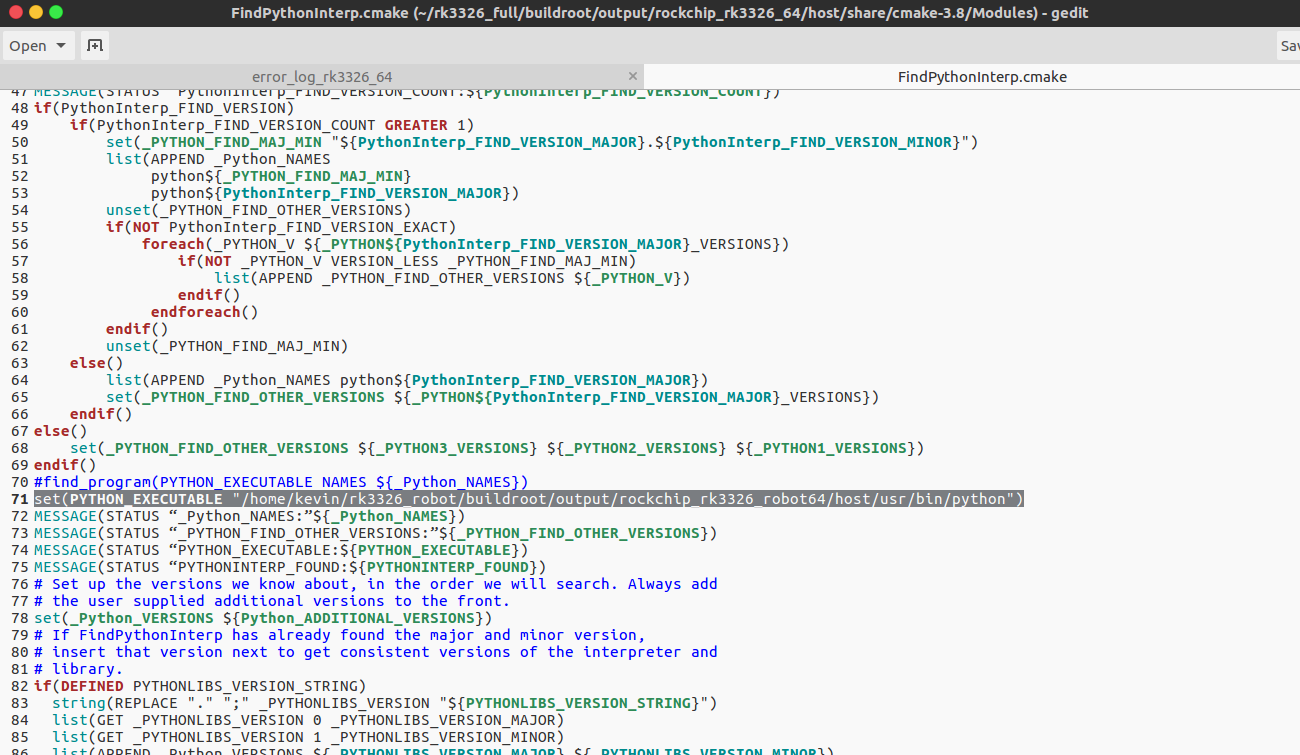
Task: Click the commented #find_program line 70
Action: pyautogui.click(x=281, y=482)
